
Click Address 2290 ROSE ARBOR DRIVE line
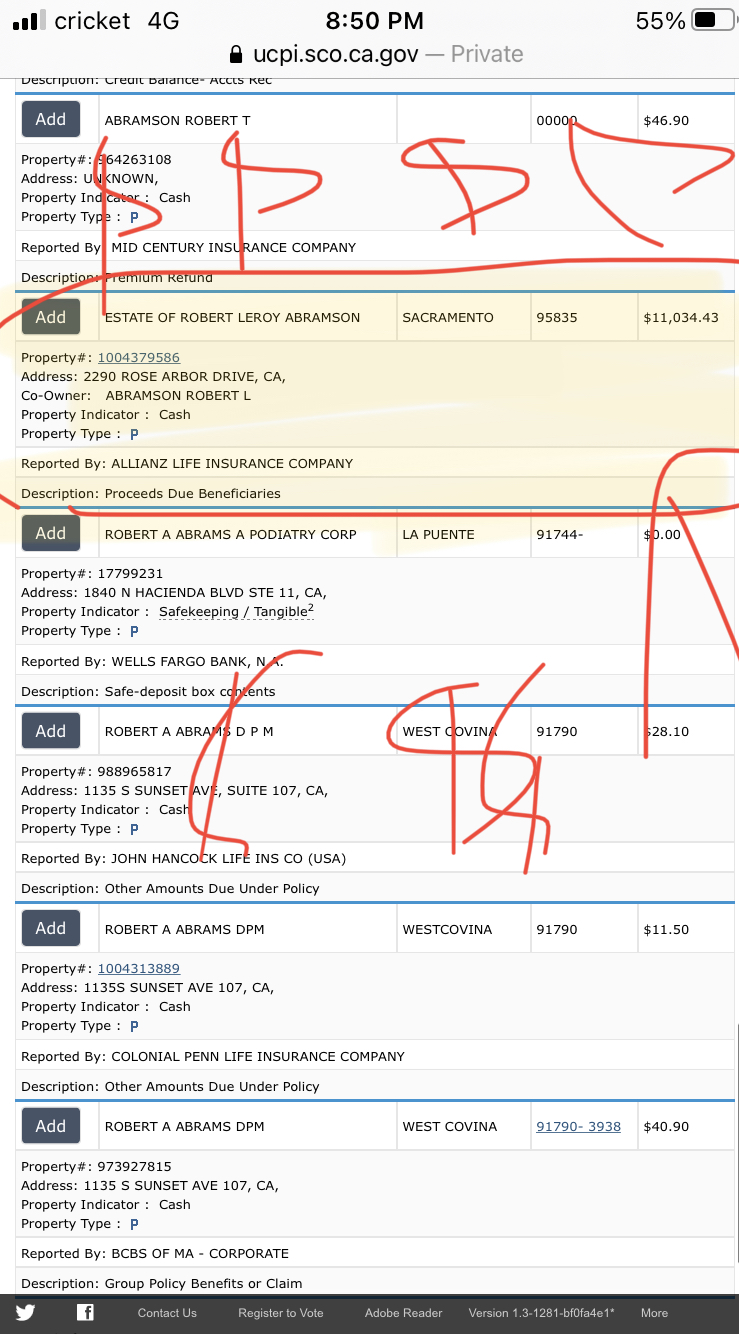click(x=153, y=376)
